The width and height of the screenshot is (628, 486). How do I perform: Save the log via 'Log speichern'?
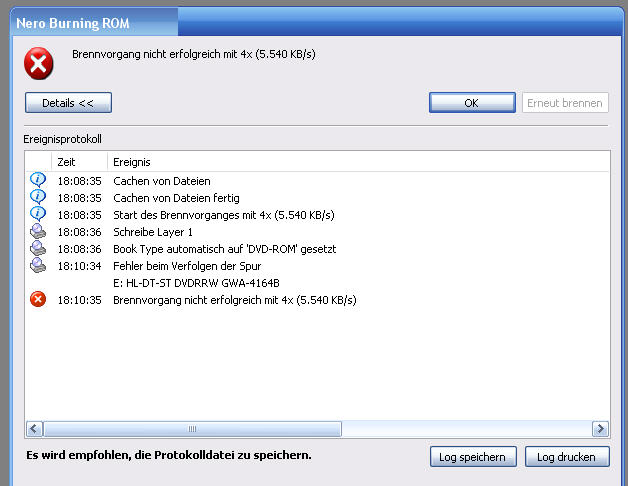tap(473, 457)
